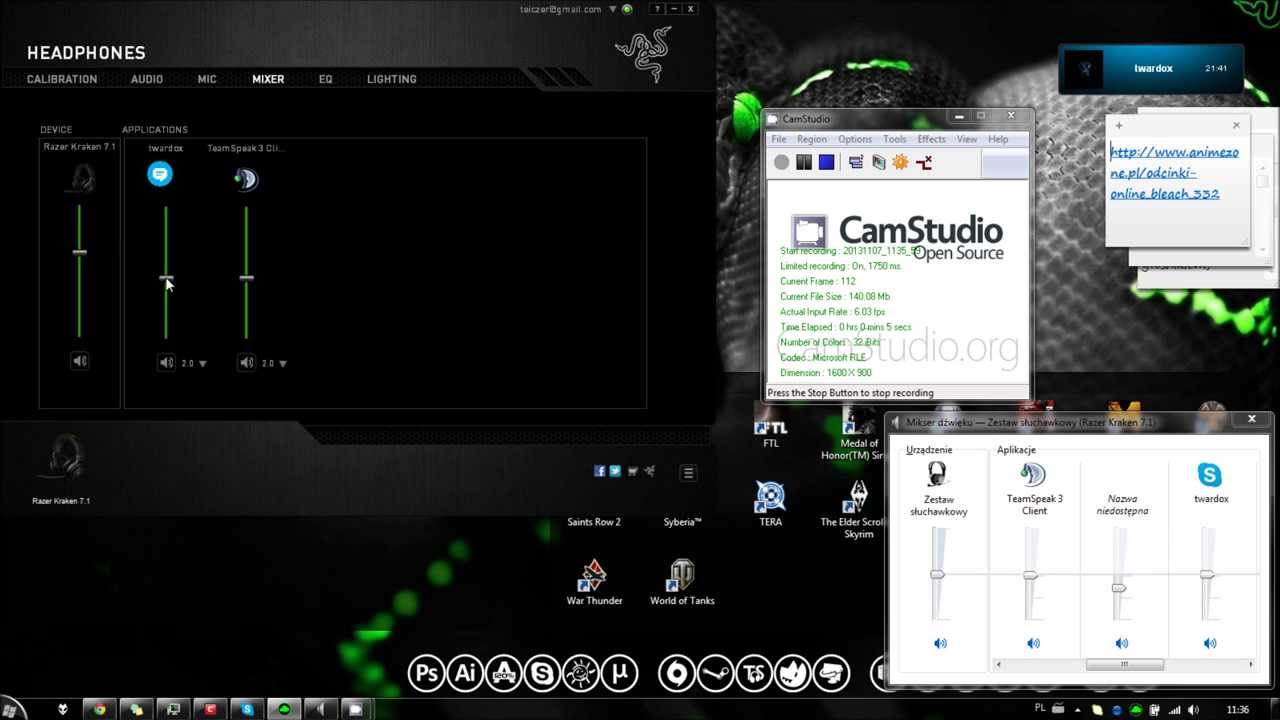Stop recording with the blue square button
This screenshot has height=720, width=1280.
click(x=826, y=162)
